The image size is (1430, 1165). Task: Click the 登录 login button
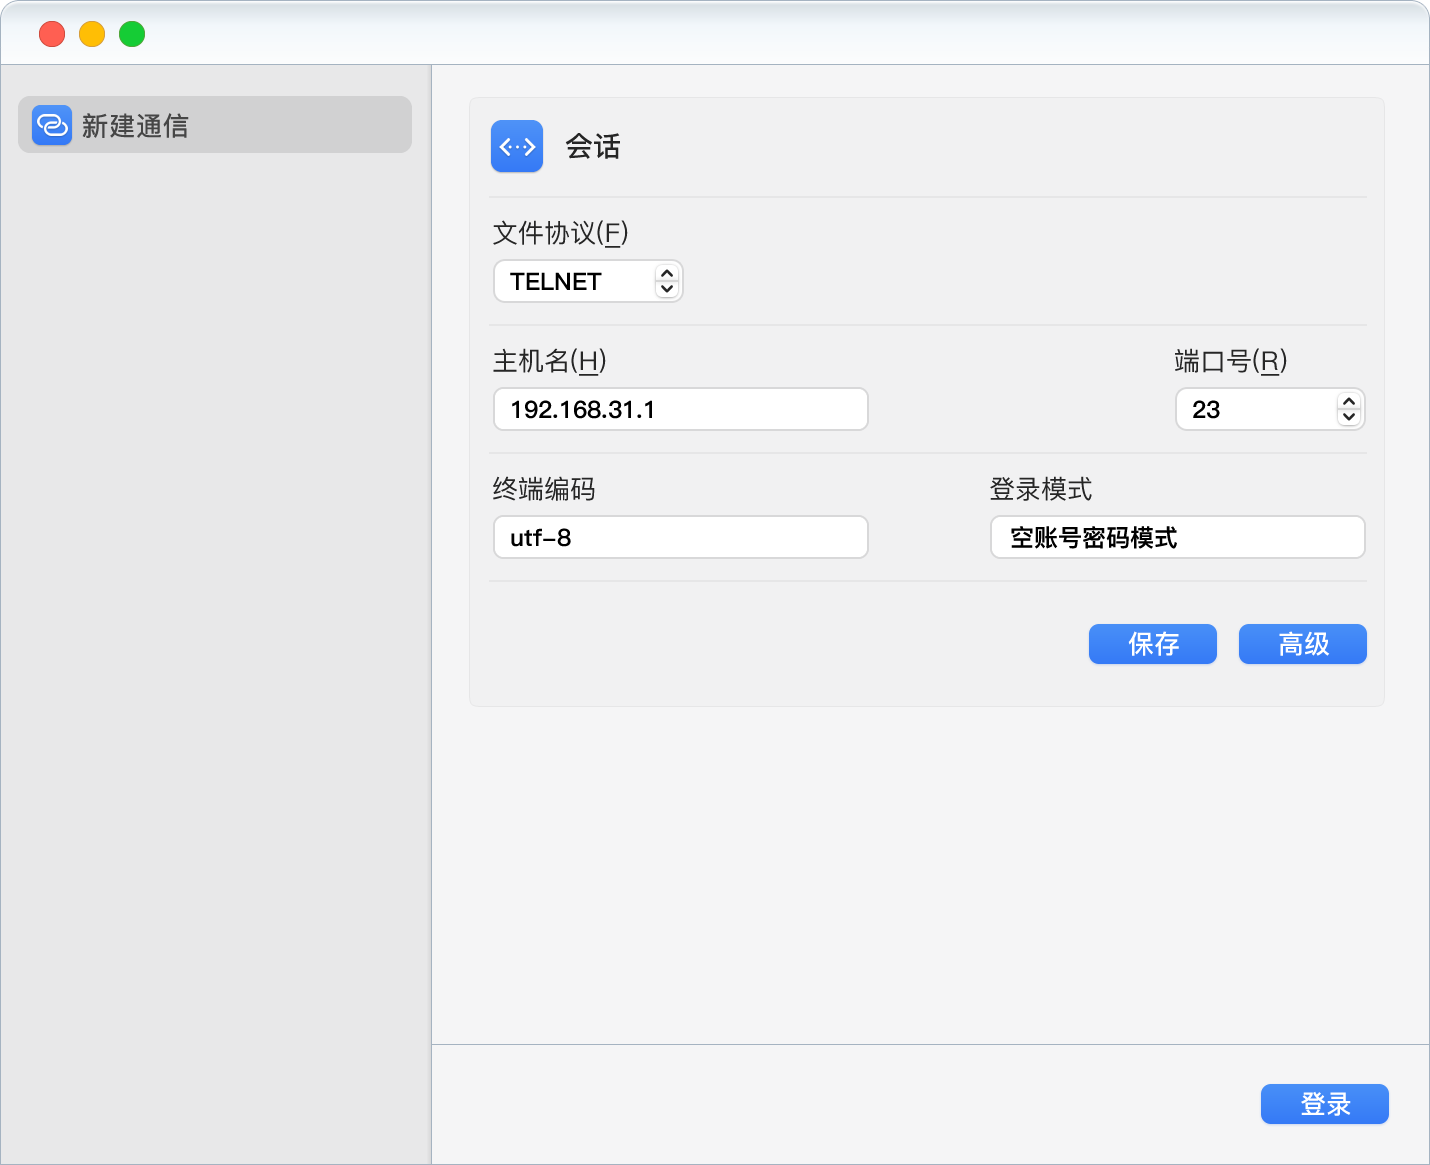pos(1324,1104)
